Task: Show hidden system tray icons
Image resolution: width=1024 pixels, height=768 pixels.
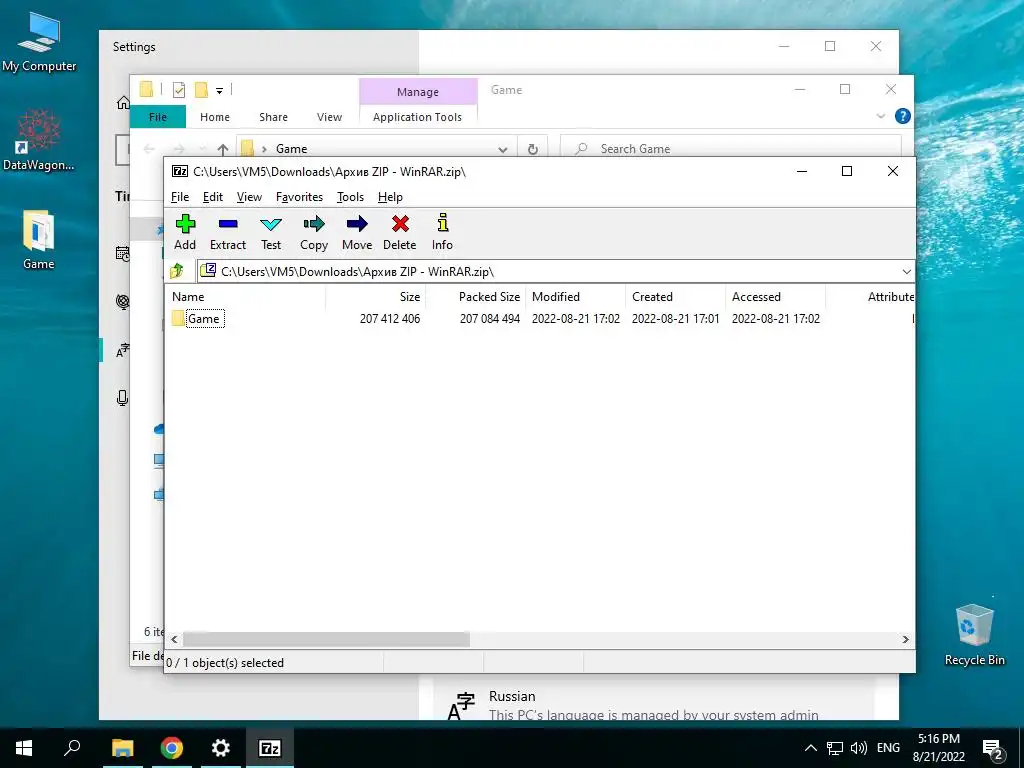Action: (810, 748)
